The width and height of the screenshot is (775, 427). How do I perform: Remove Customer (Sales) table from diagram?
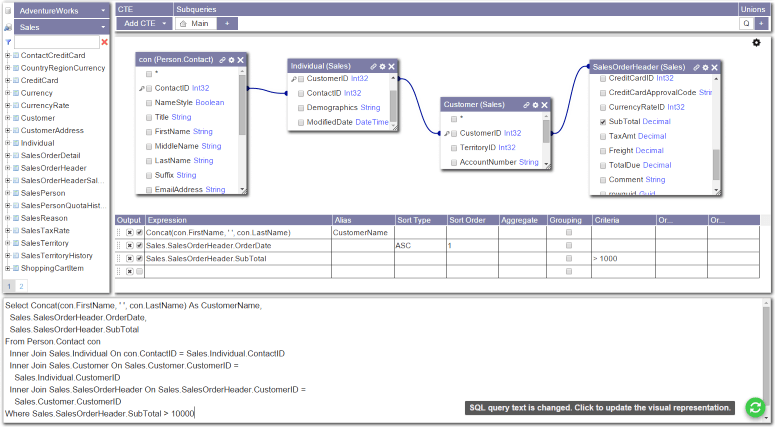coord(544,105)
